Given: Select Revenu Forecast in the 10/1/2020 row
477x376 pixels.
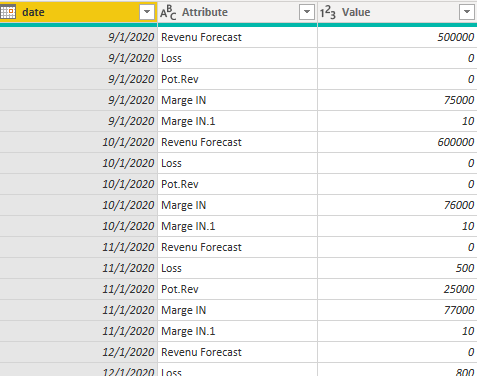Looking at the screenshot, I should [x=201, y=142].
